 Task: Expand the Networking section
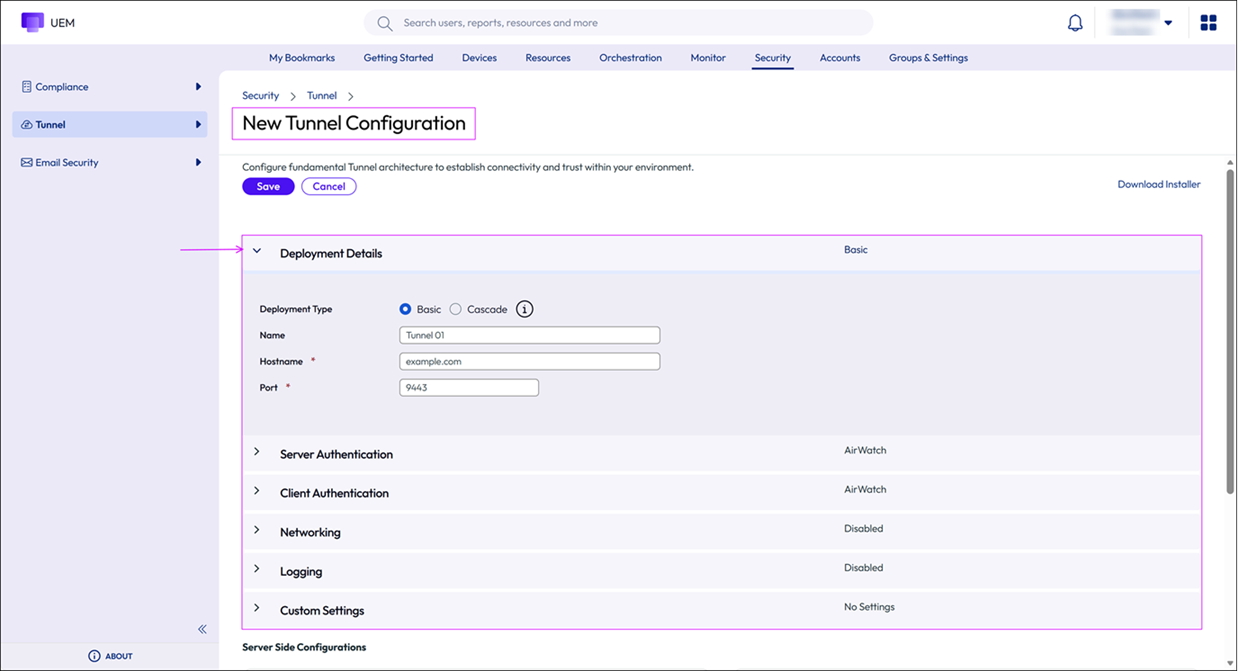coord(257,531)
